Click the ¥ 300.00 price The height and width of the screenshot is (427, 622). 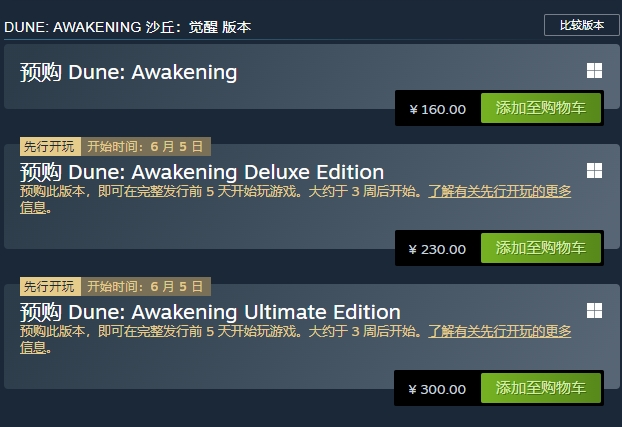(437, 389)
